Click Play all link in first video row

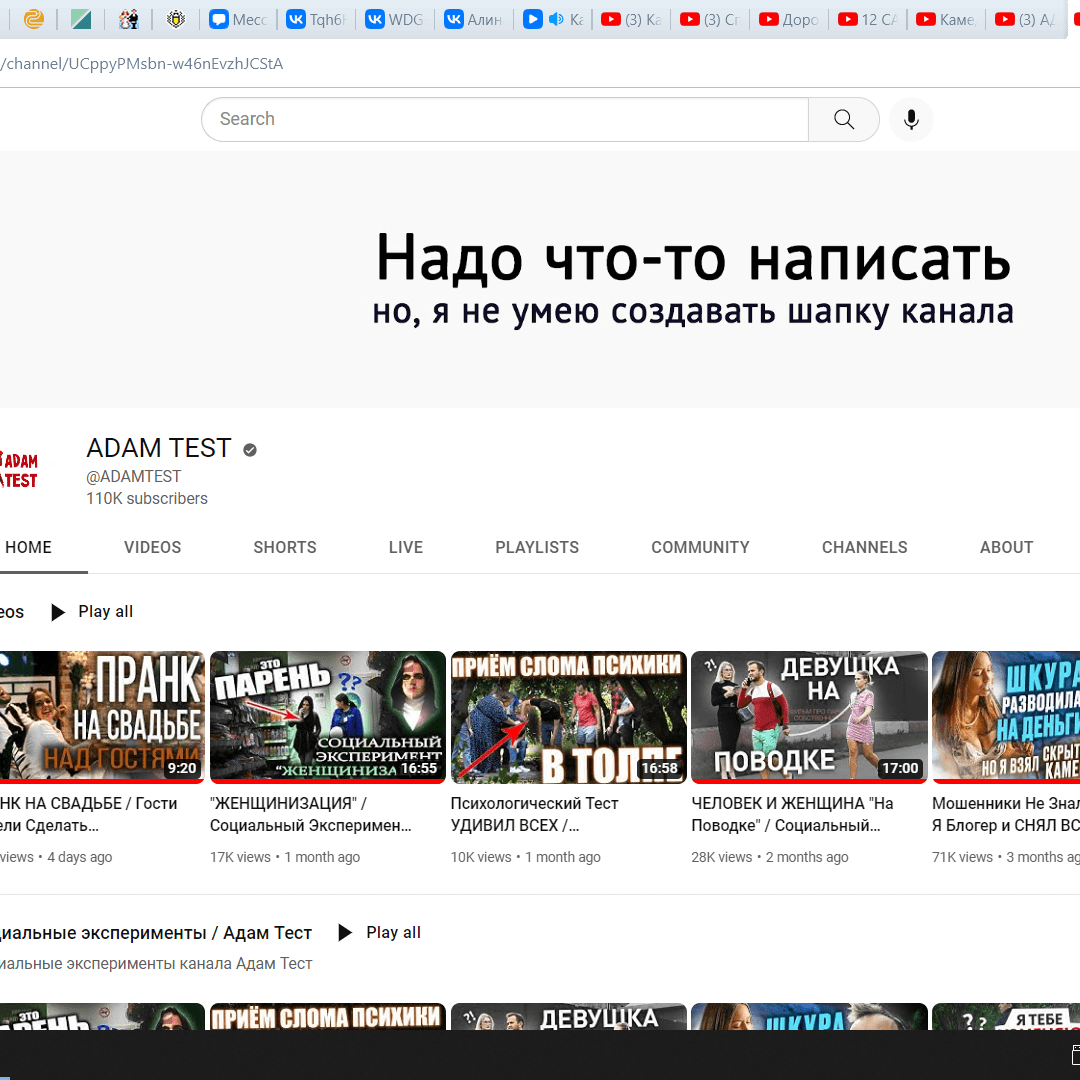pos(105,612)
